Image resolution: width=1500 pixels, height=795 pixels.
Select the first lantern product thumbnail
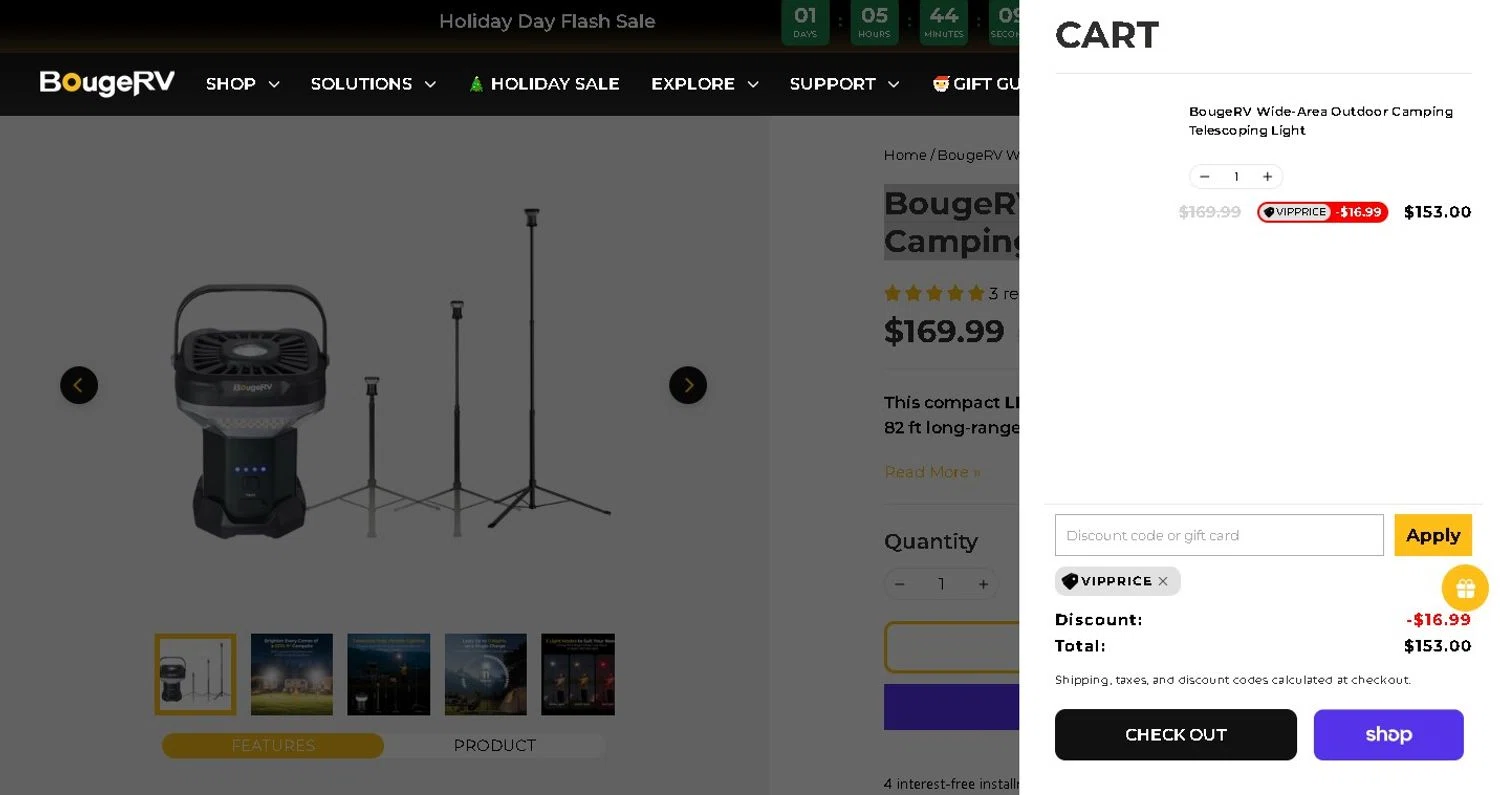point(195,674)
